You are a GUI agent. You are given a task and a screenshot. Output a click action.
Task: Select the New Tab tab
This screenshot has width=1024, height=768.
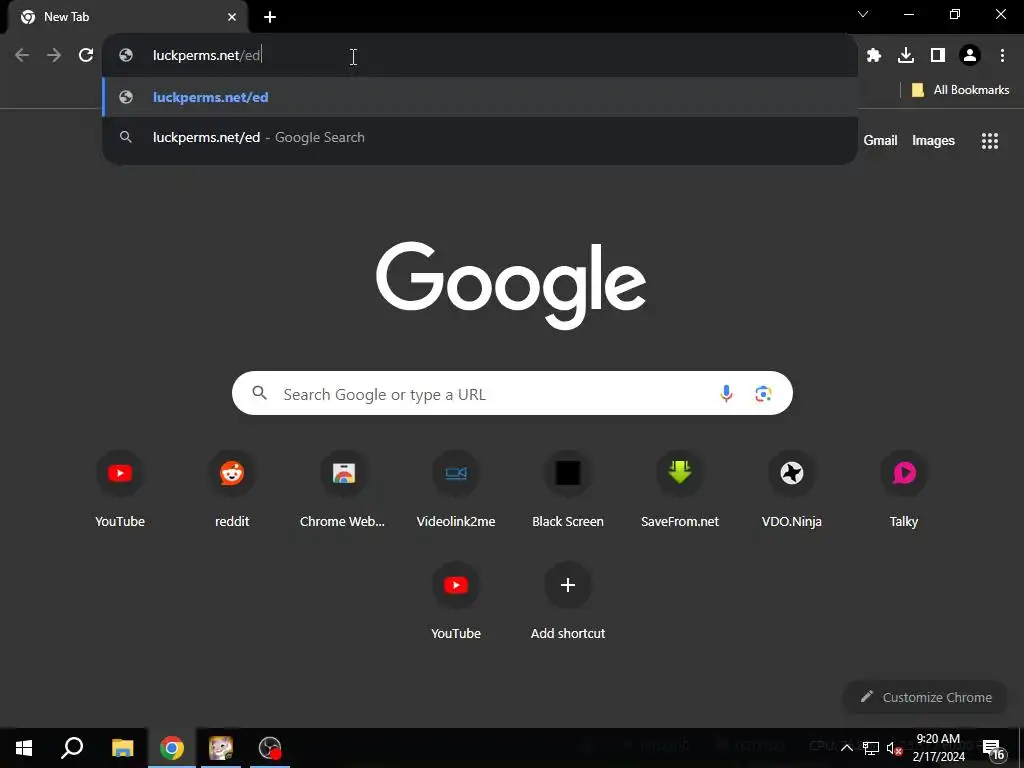pyautogui.click(x=128, y=17)
